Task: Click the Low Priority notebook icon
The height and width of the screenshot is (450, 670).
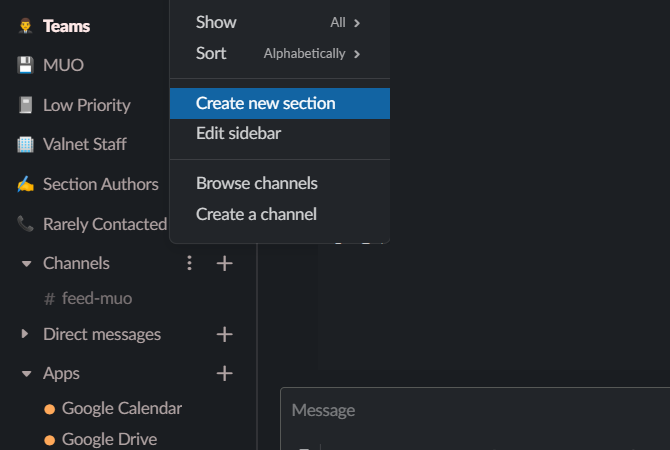Action: 25,105
